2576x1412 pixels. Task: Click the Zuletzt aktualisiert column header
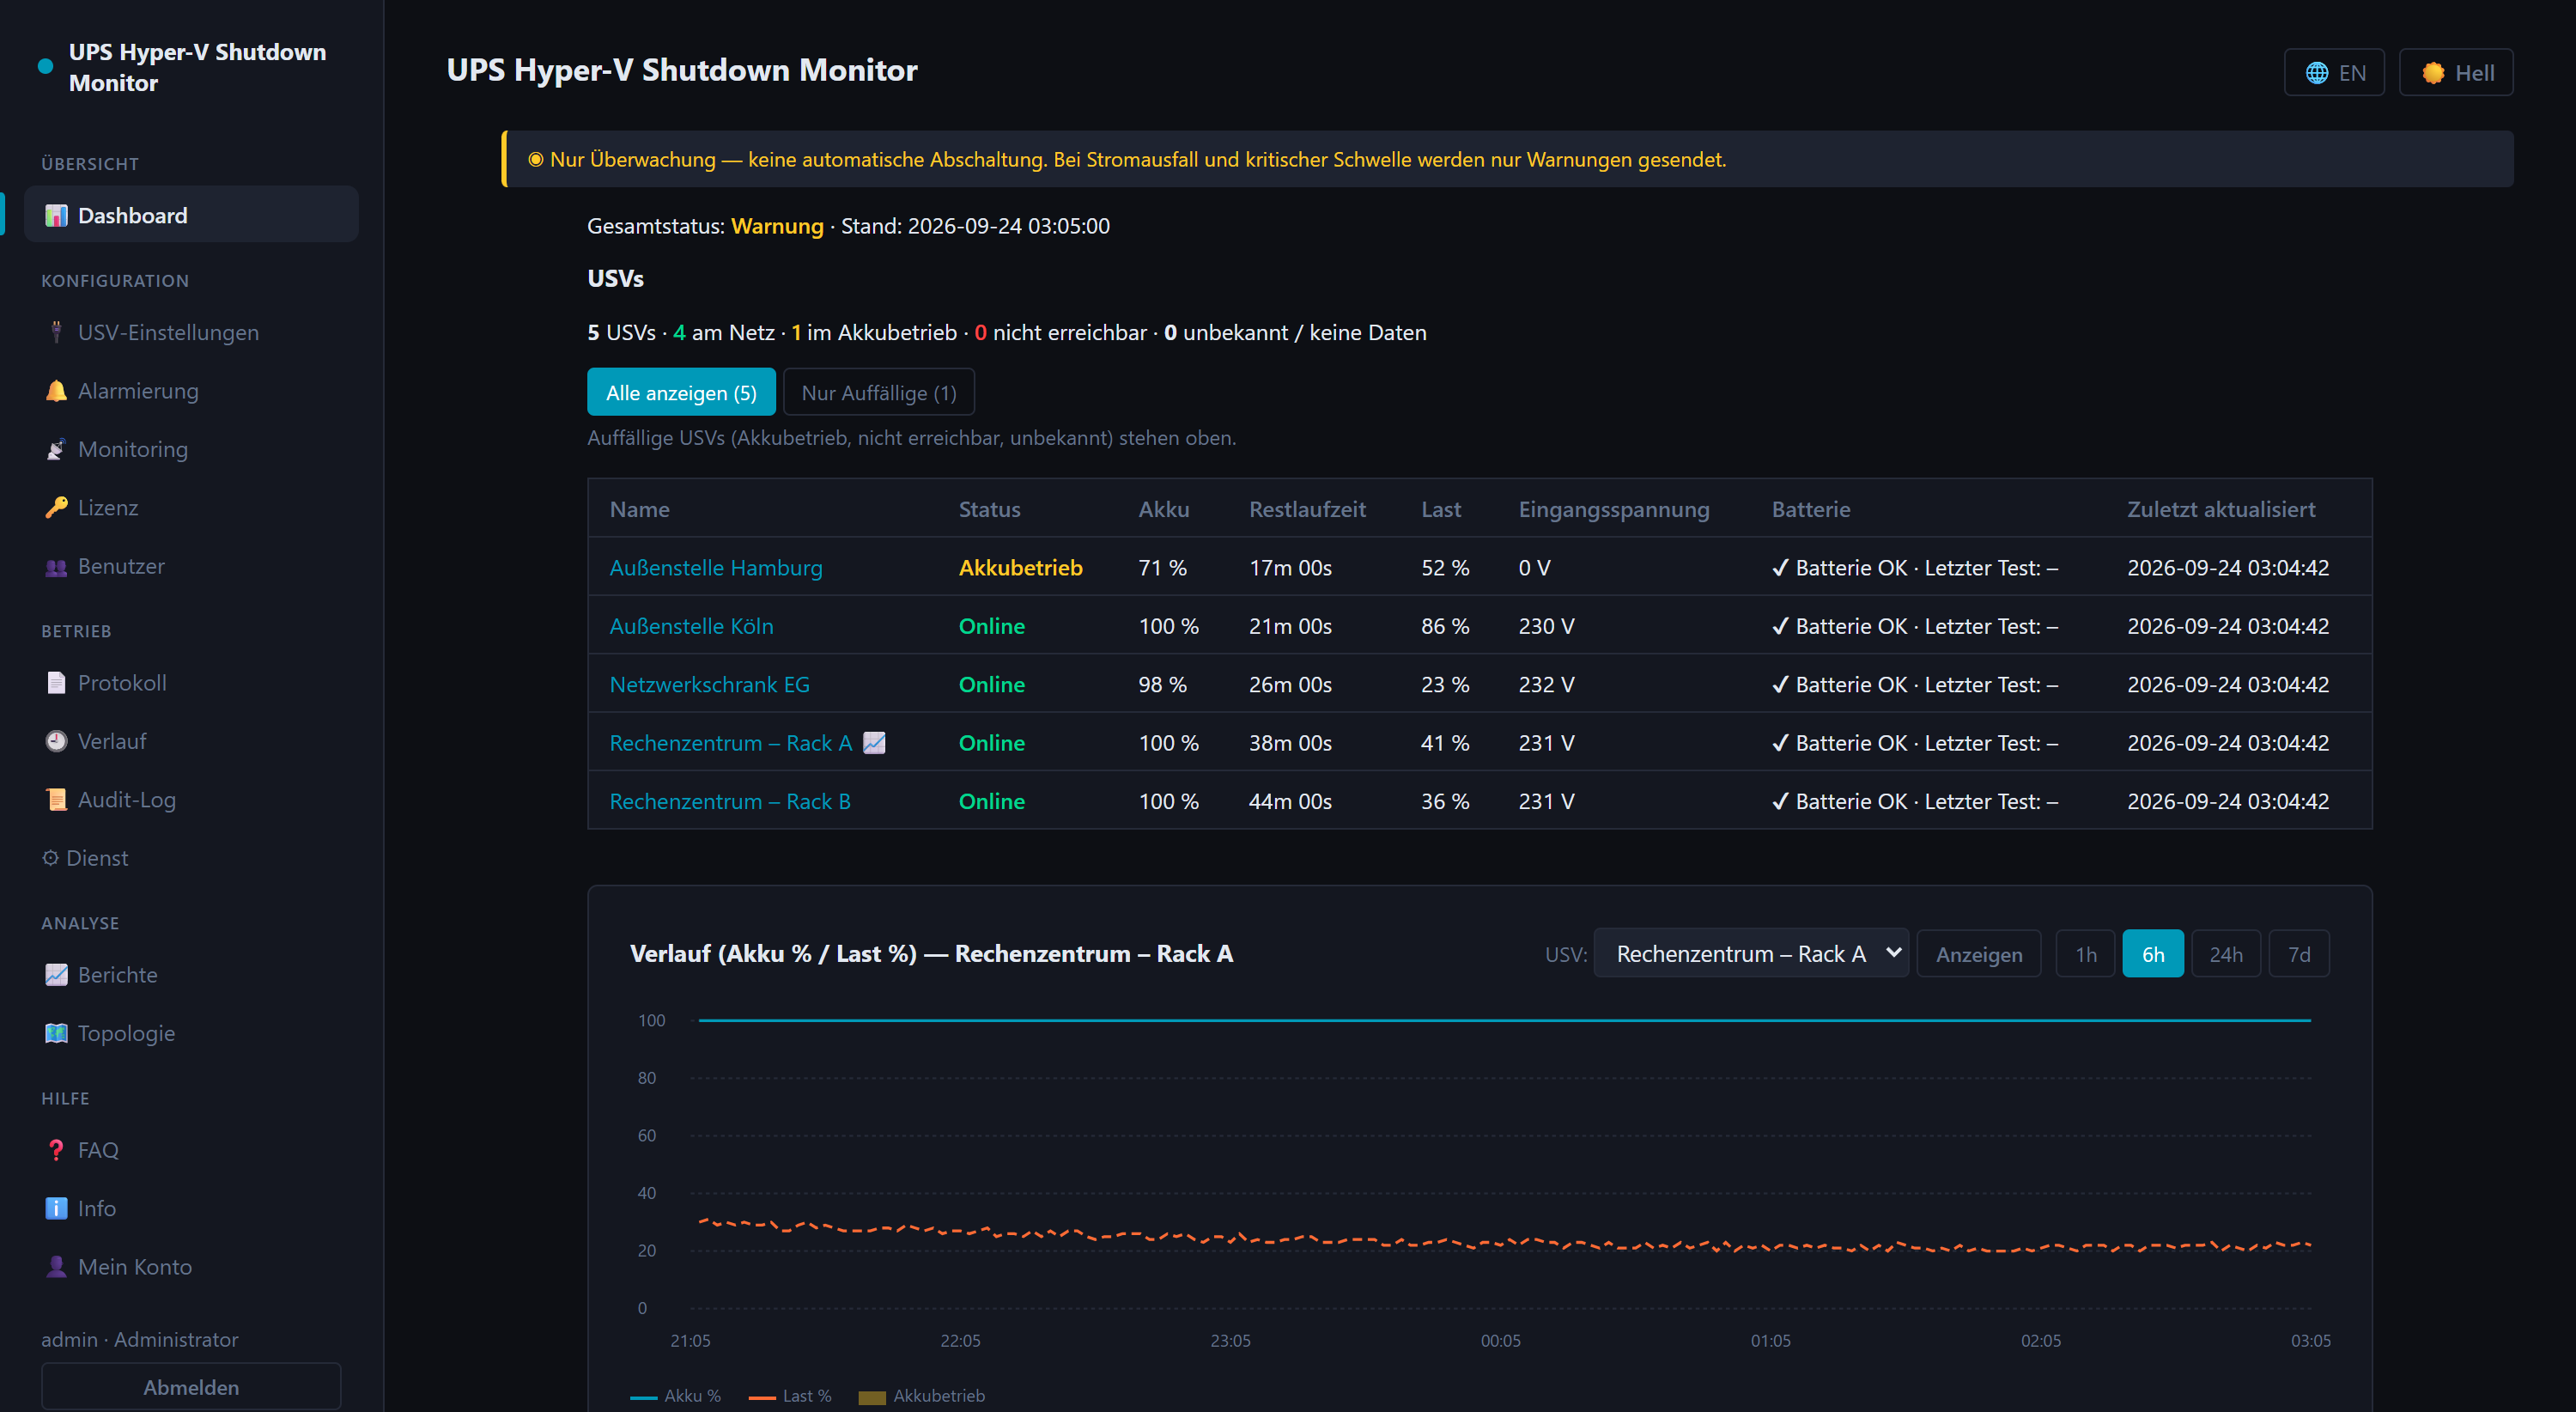coord(2220,509)
